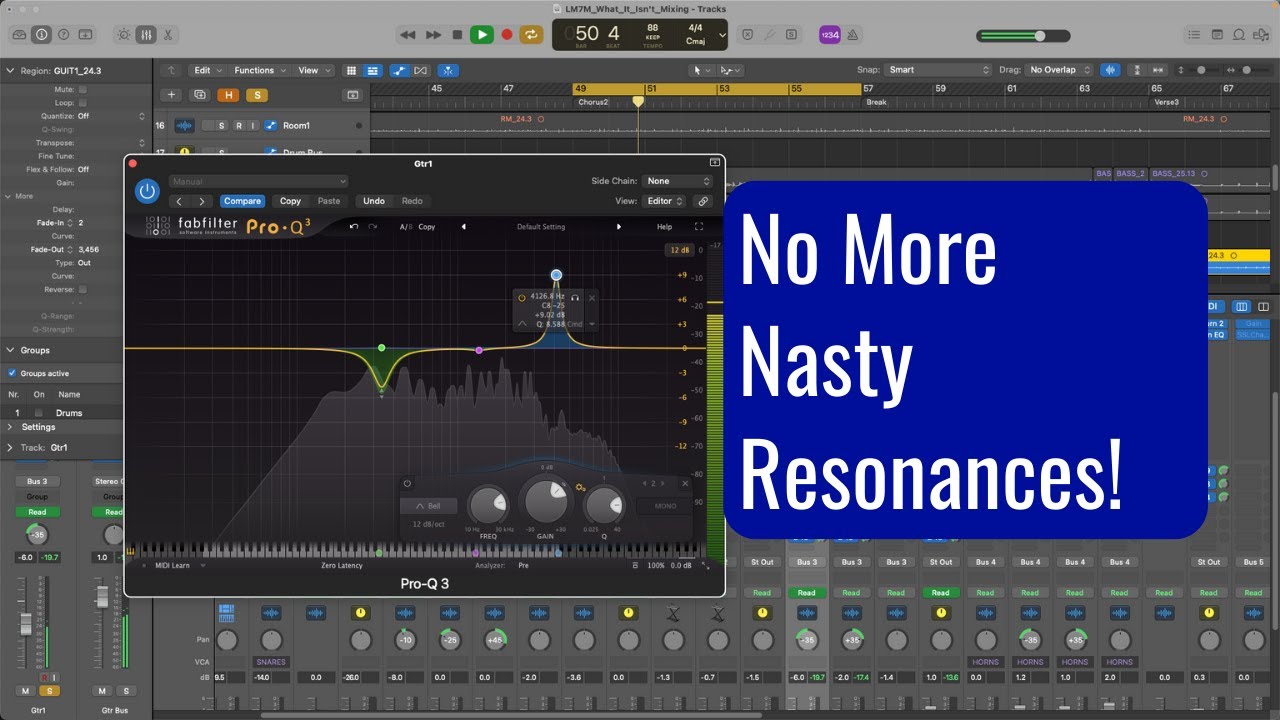Screen dimensions: 1280x720
Task: Click the grid view icon in Tracks toolbar
Action: click(x=351, y=70)
